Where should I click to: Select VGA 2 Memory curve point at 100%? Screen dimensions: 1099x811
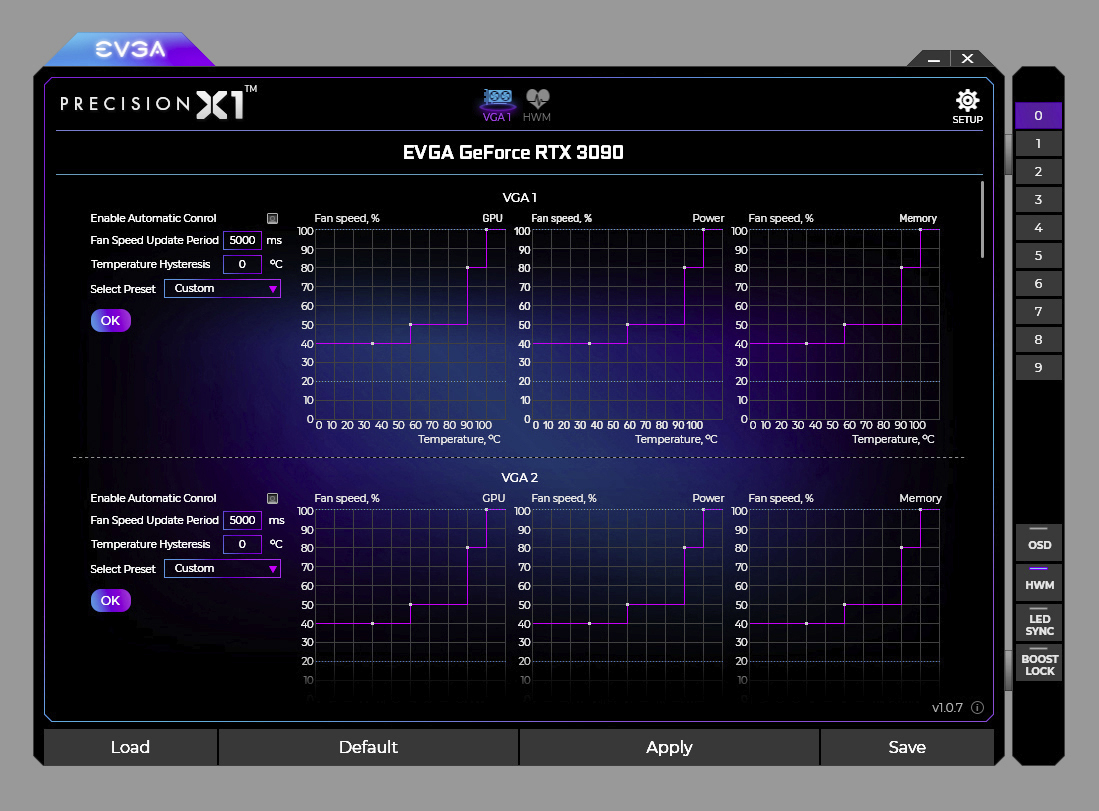[920, 510]
